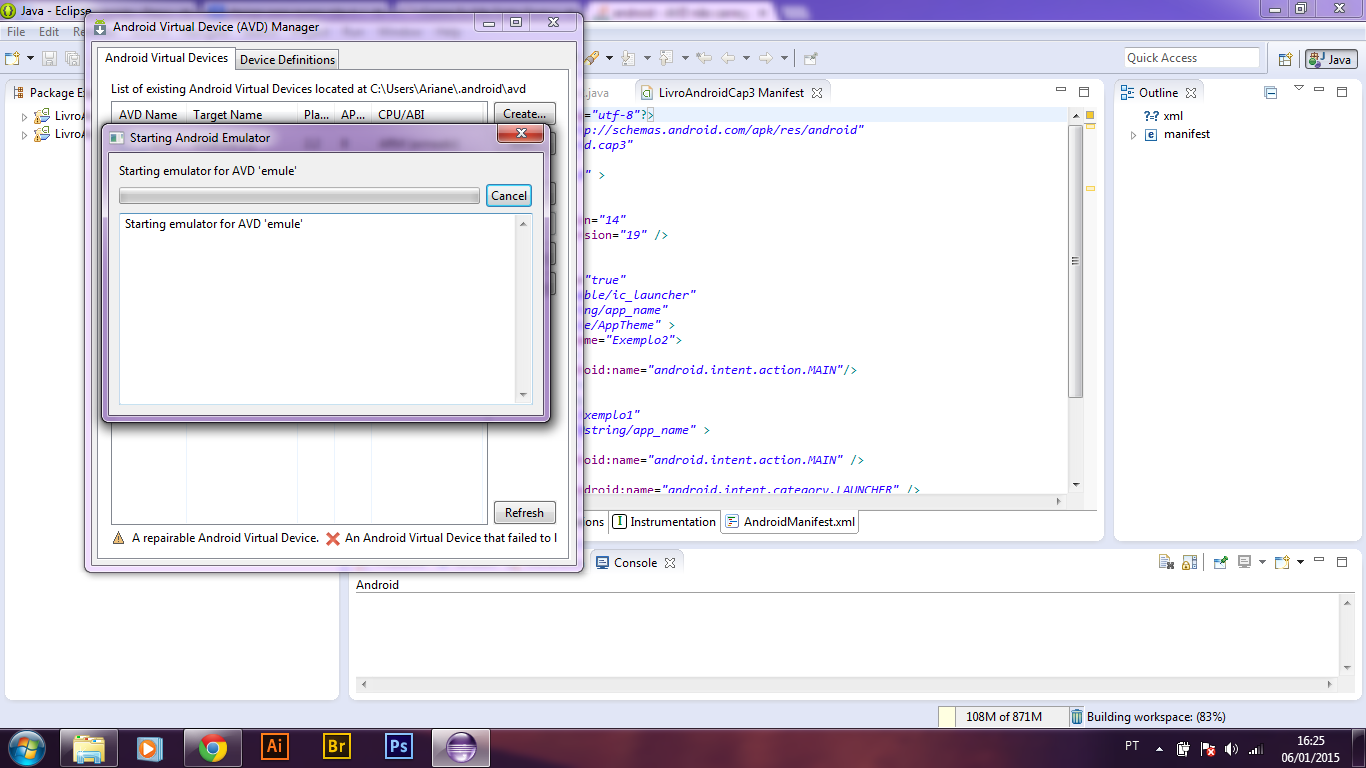Click the Next Annotation toolbar icon
This screenshot has height=768, width=1366.
click(628, 58)
